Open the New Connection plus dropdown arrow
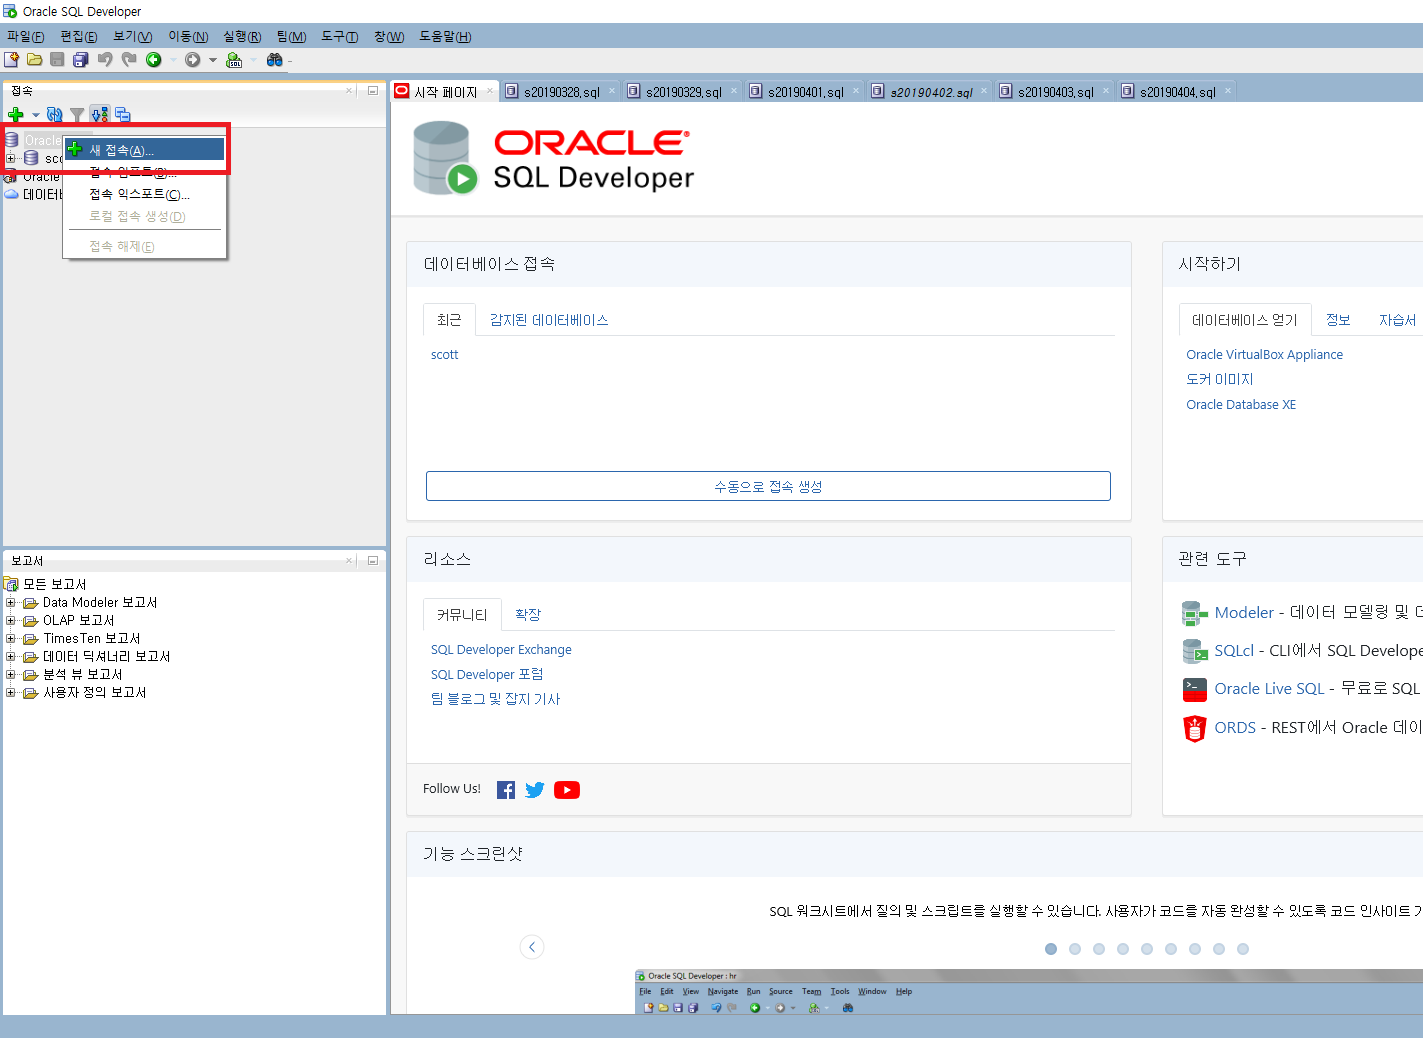Viewport: 1423px width, 1038px height. click(x=36, y=115)
